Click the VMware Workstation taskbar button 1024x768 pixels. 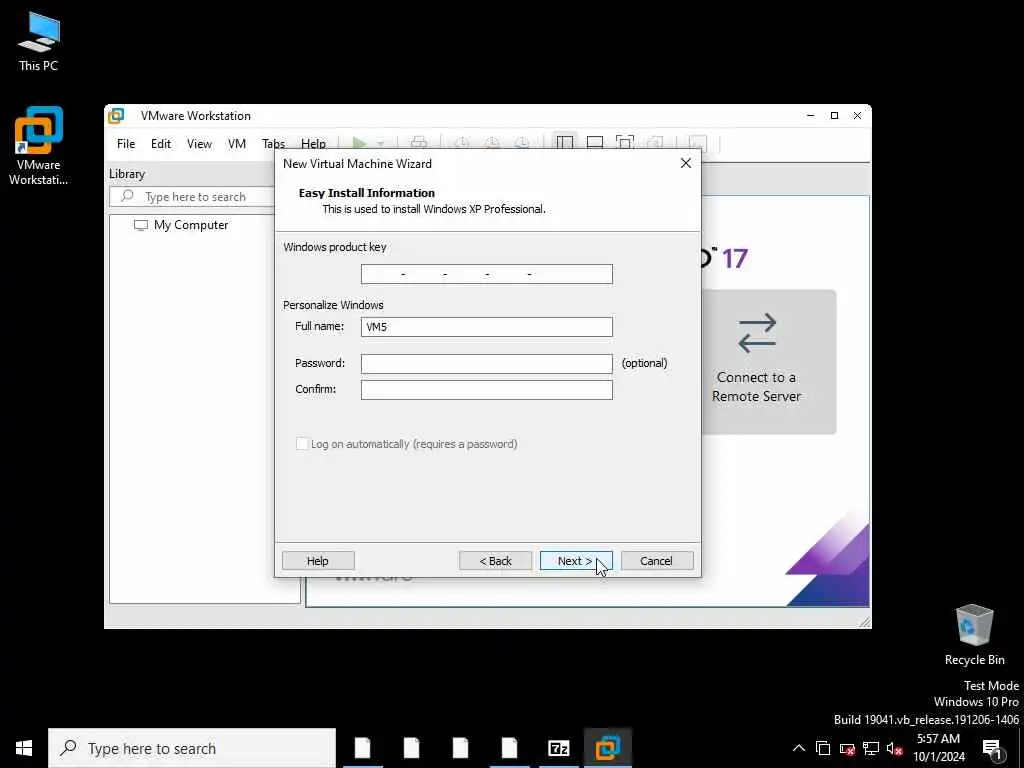tap(607, 748)
